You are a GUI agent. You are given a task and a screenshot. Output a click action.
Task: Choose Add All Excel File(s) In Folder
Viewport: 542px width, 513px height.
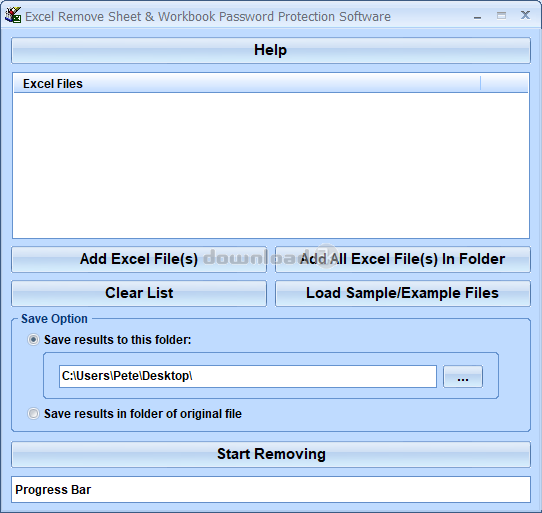coord(403,259)
